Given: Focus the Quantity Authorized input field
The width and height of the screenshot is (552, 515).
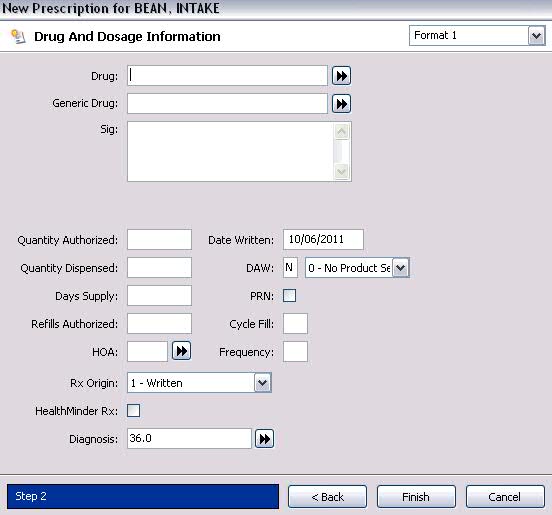Looking at the screenshot, I should tap(159, 240).
